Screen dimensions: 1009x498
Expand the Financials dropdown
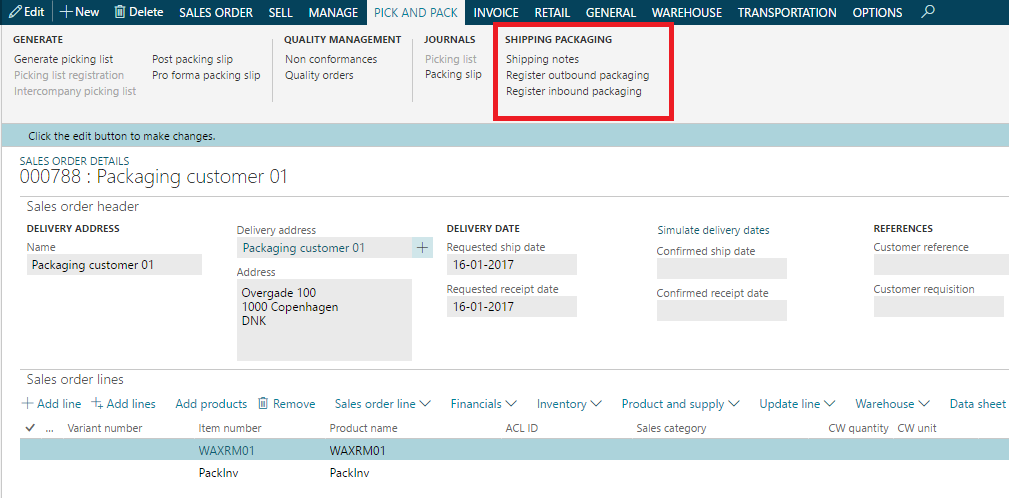pyautogui.click(x=483, y=404)
